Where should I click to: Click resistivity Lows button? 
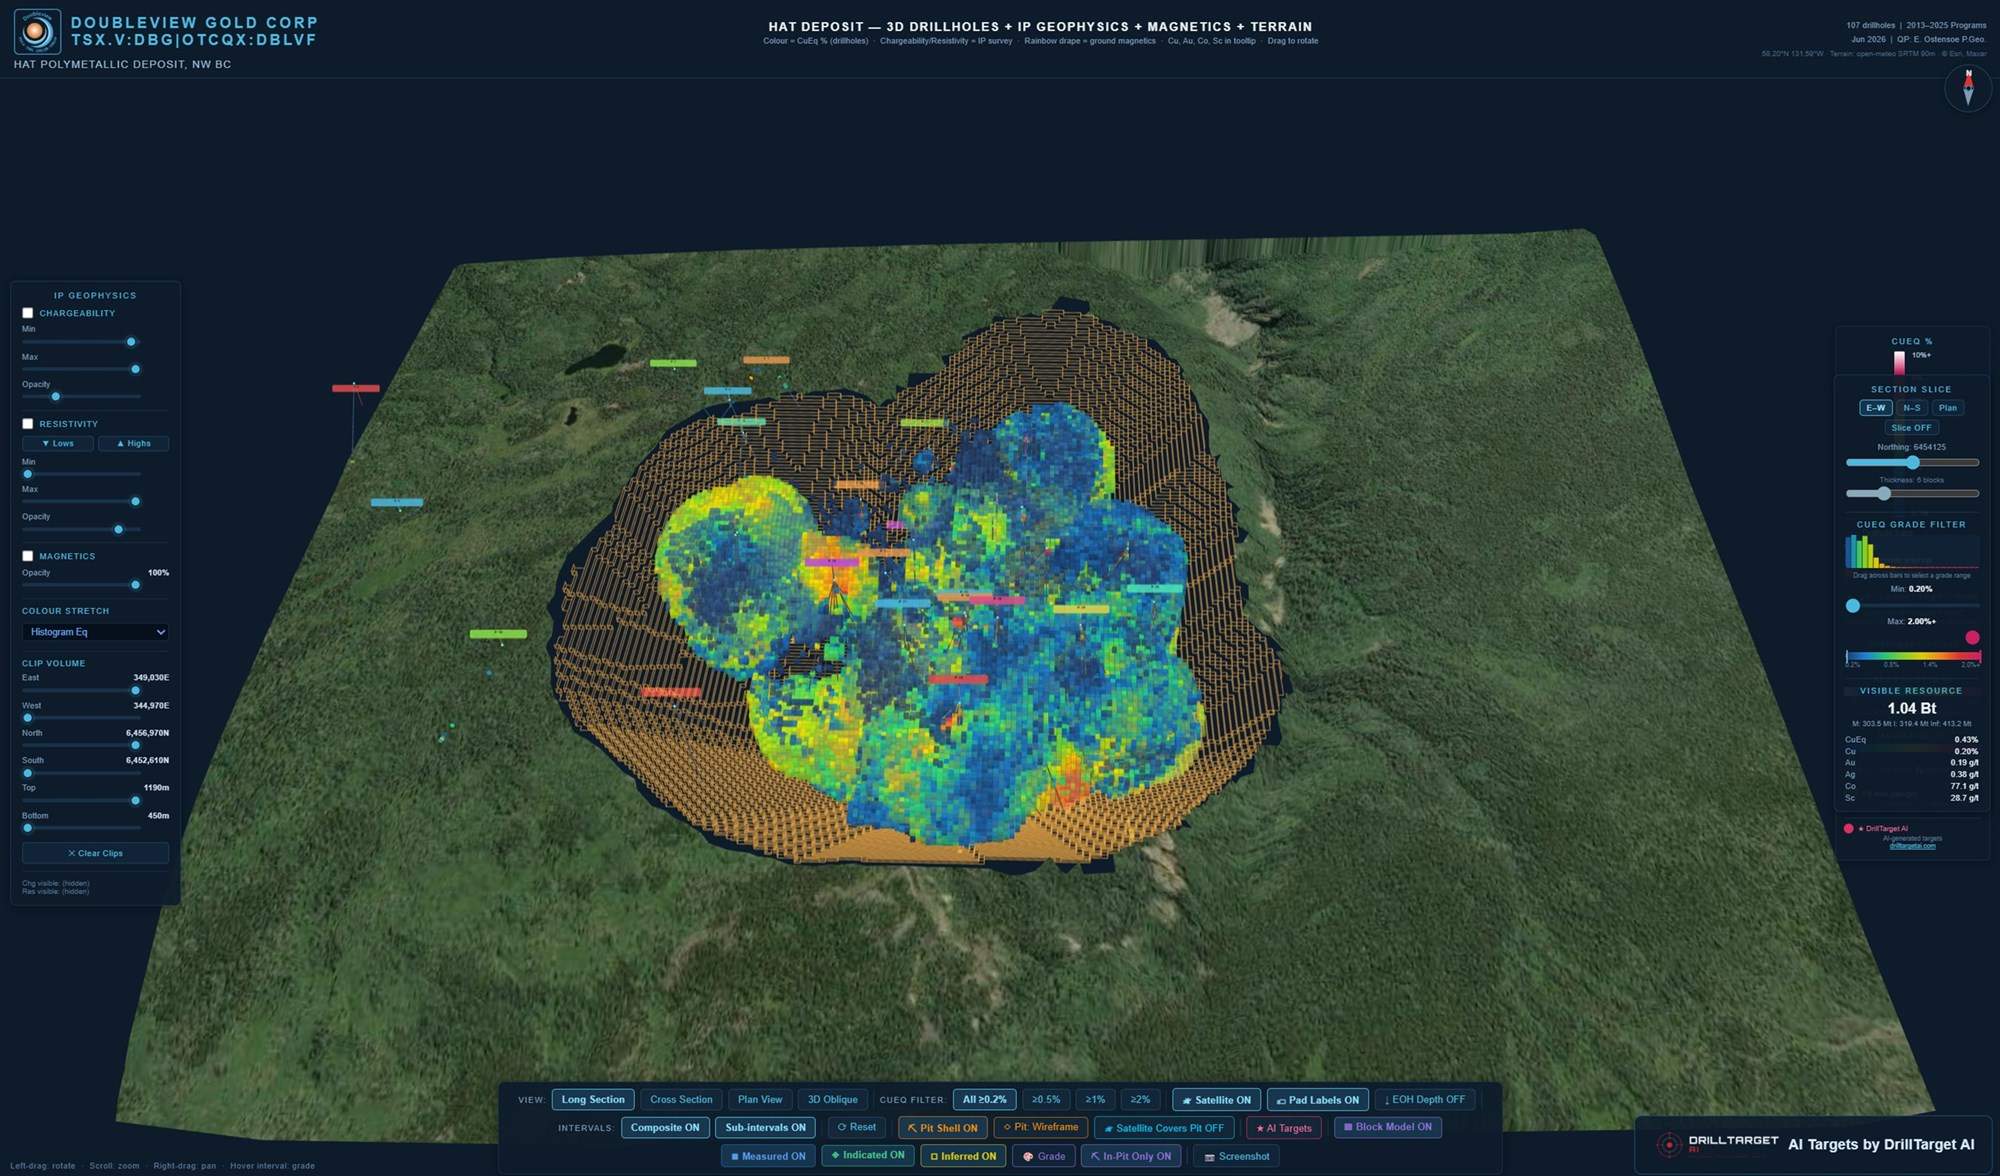tap(57, 444)
